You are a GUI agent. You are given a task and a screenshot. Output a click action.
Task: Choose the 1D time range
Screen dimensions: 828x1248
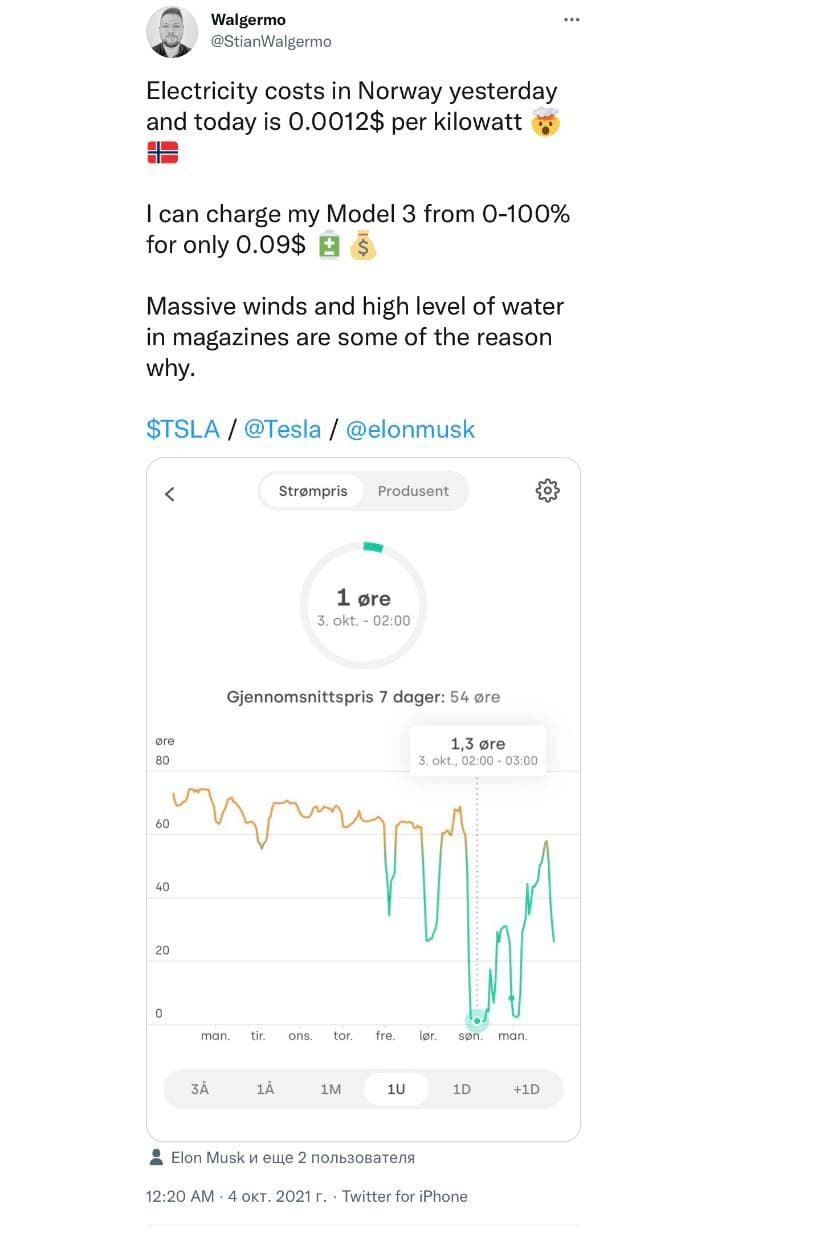461,1089
